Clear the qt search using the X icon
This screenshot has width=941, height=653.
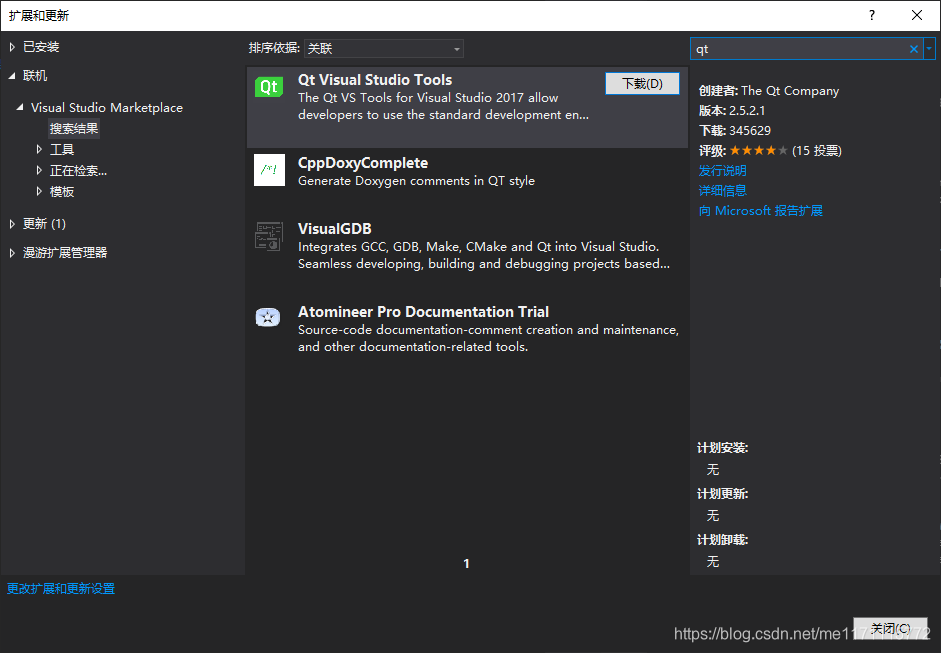click(913, 48)
